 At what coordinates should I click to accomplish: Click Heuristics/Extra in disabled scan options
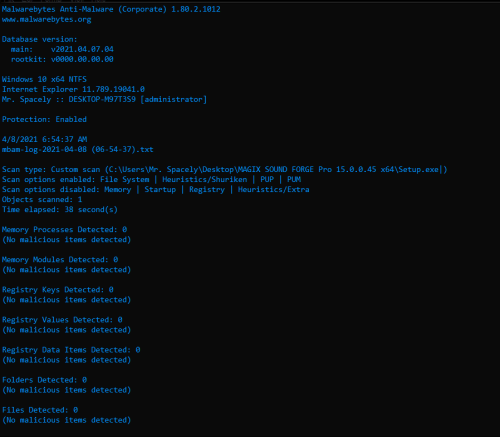click(x=273, y=189)
